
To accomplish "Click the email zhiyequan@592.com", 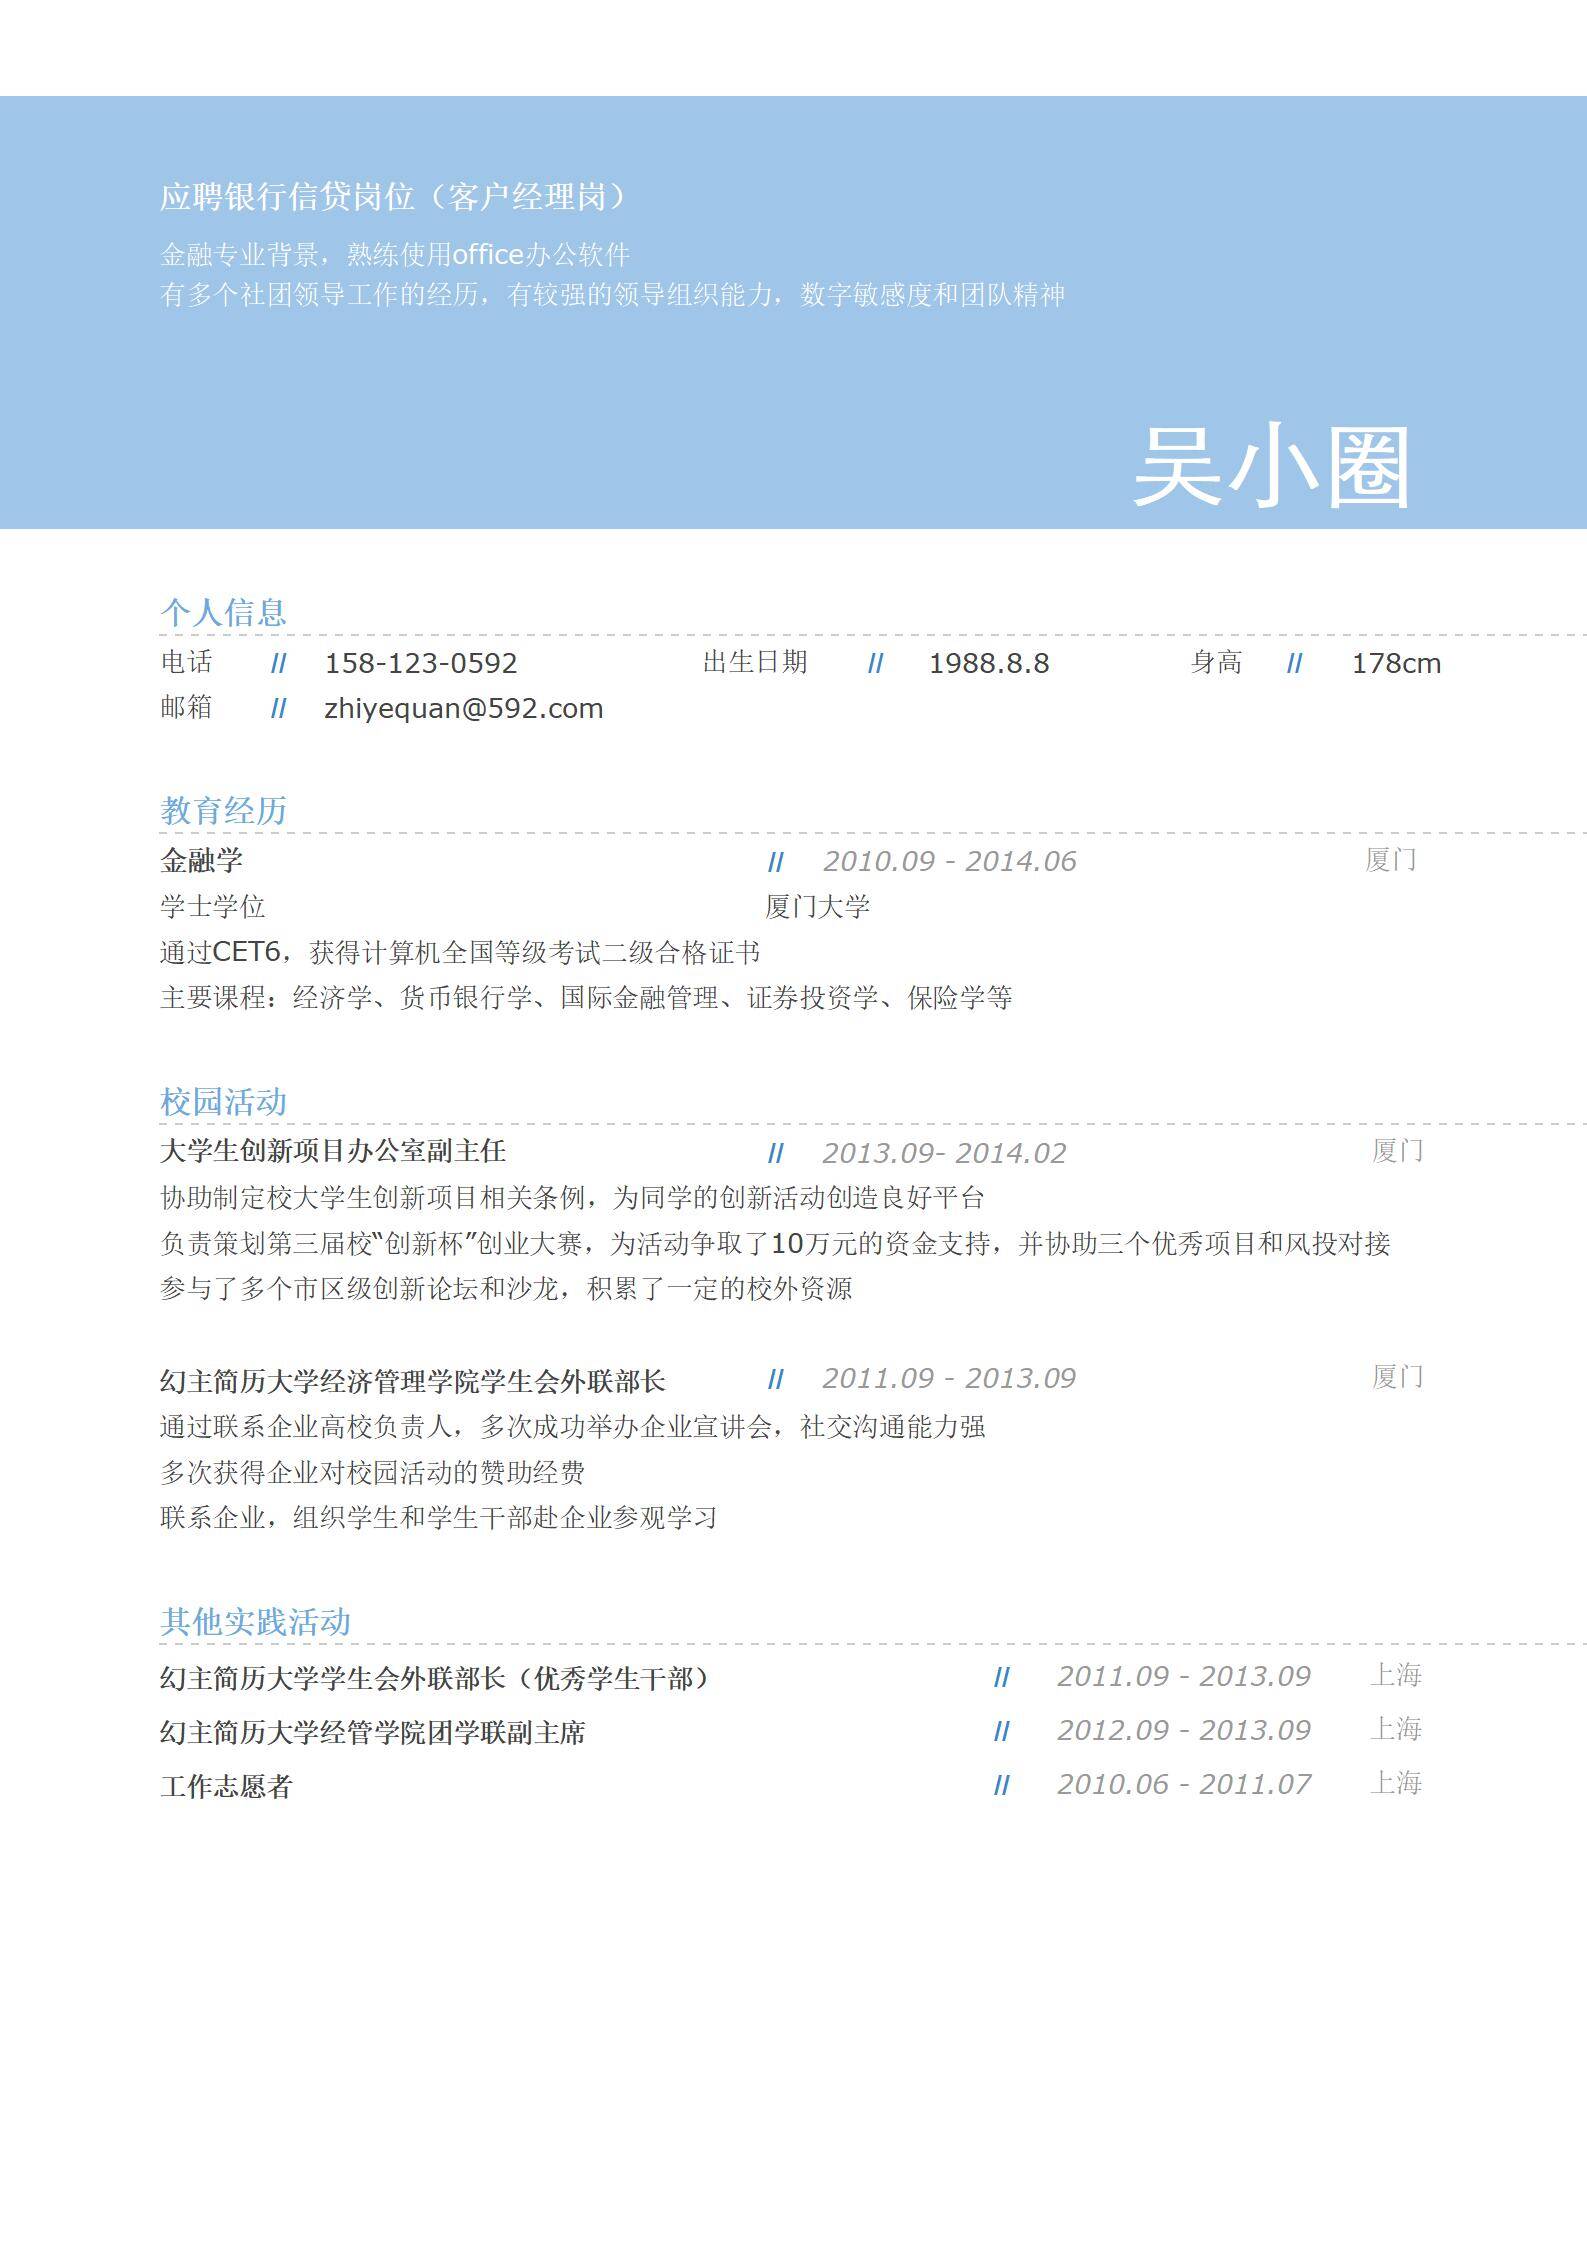I will click(x=463, y=708).
